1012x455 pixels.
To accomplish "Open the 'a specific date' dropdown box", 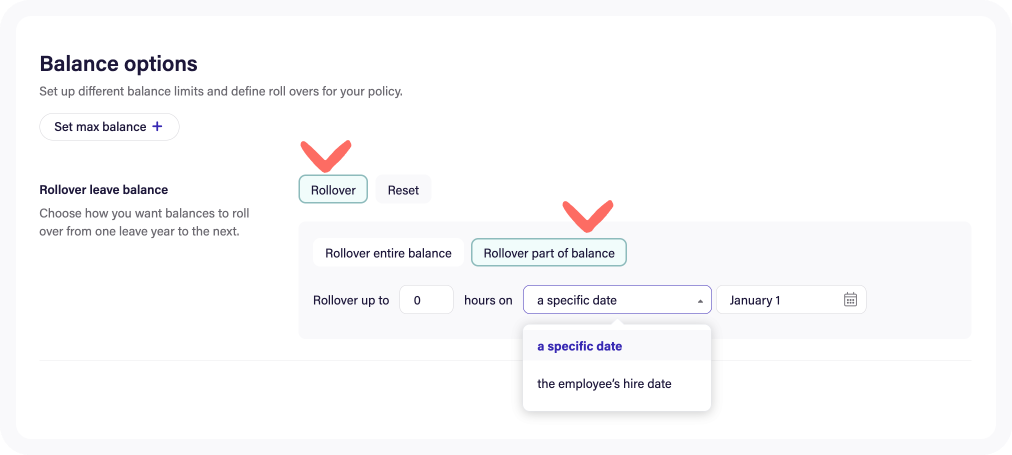I will (617, 300).
